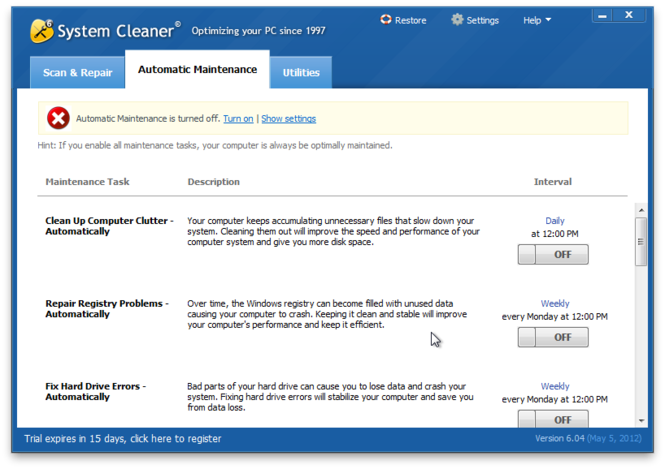The width and height of the screenshot is (665, 469).
Task: Close the System Cleaner window
Action: pyautogui.click(x=629, y=15)
